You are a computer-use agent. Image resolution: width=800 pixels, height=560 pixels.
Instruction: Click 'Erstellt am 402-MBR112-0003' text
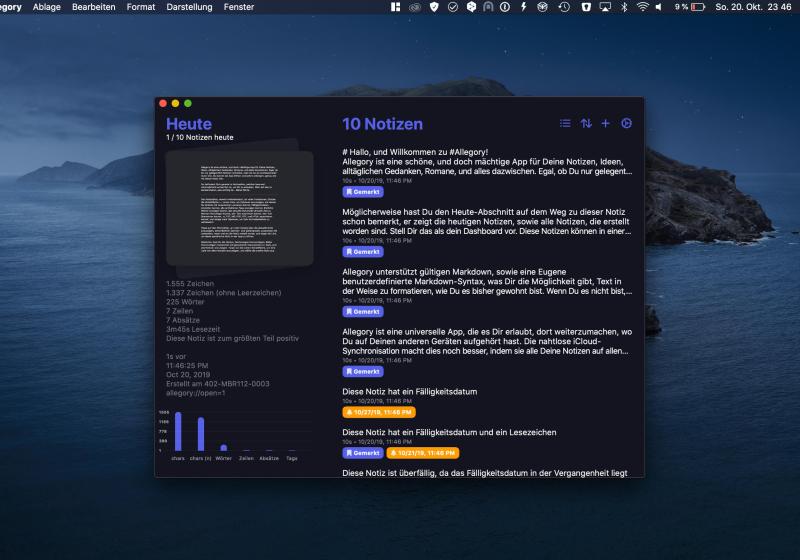tap(217, 384)
